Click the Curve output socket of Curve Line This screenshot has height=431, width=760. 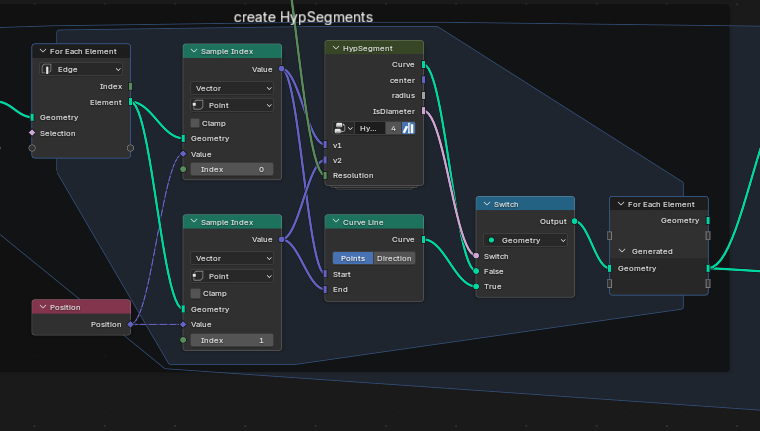[424, 239]
